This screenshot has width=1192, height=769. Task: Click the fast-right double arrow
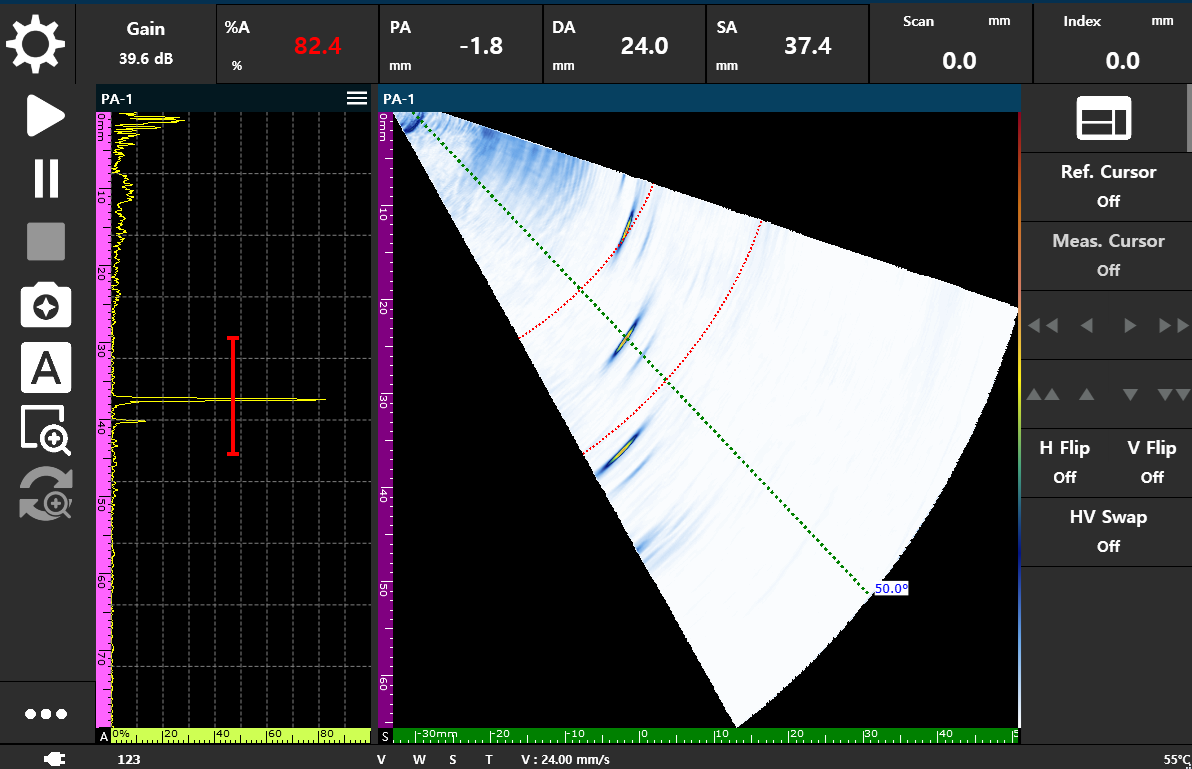[1174, 326]
